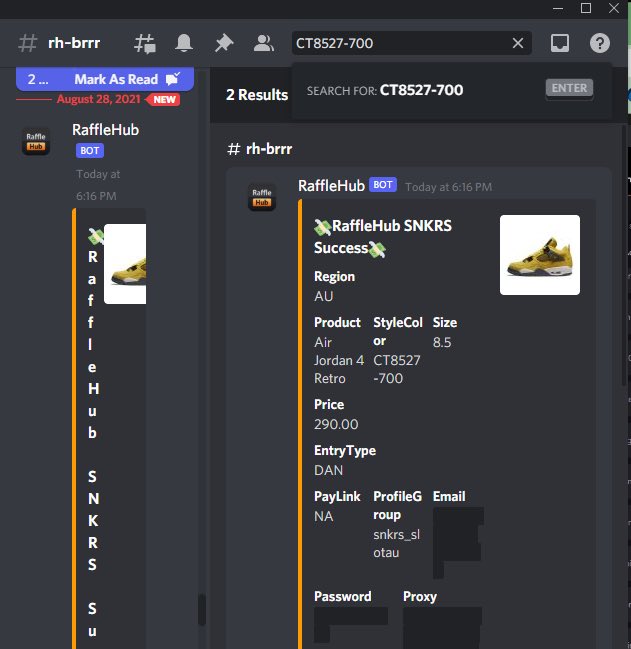Click the NA PayLink value
Image resolution: width=631 pixels, height=649 pixels.
pyautogui.click(x=324, y=517)
